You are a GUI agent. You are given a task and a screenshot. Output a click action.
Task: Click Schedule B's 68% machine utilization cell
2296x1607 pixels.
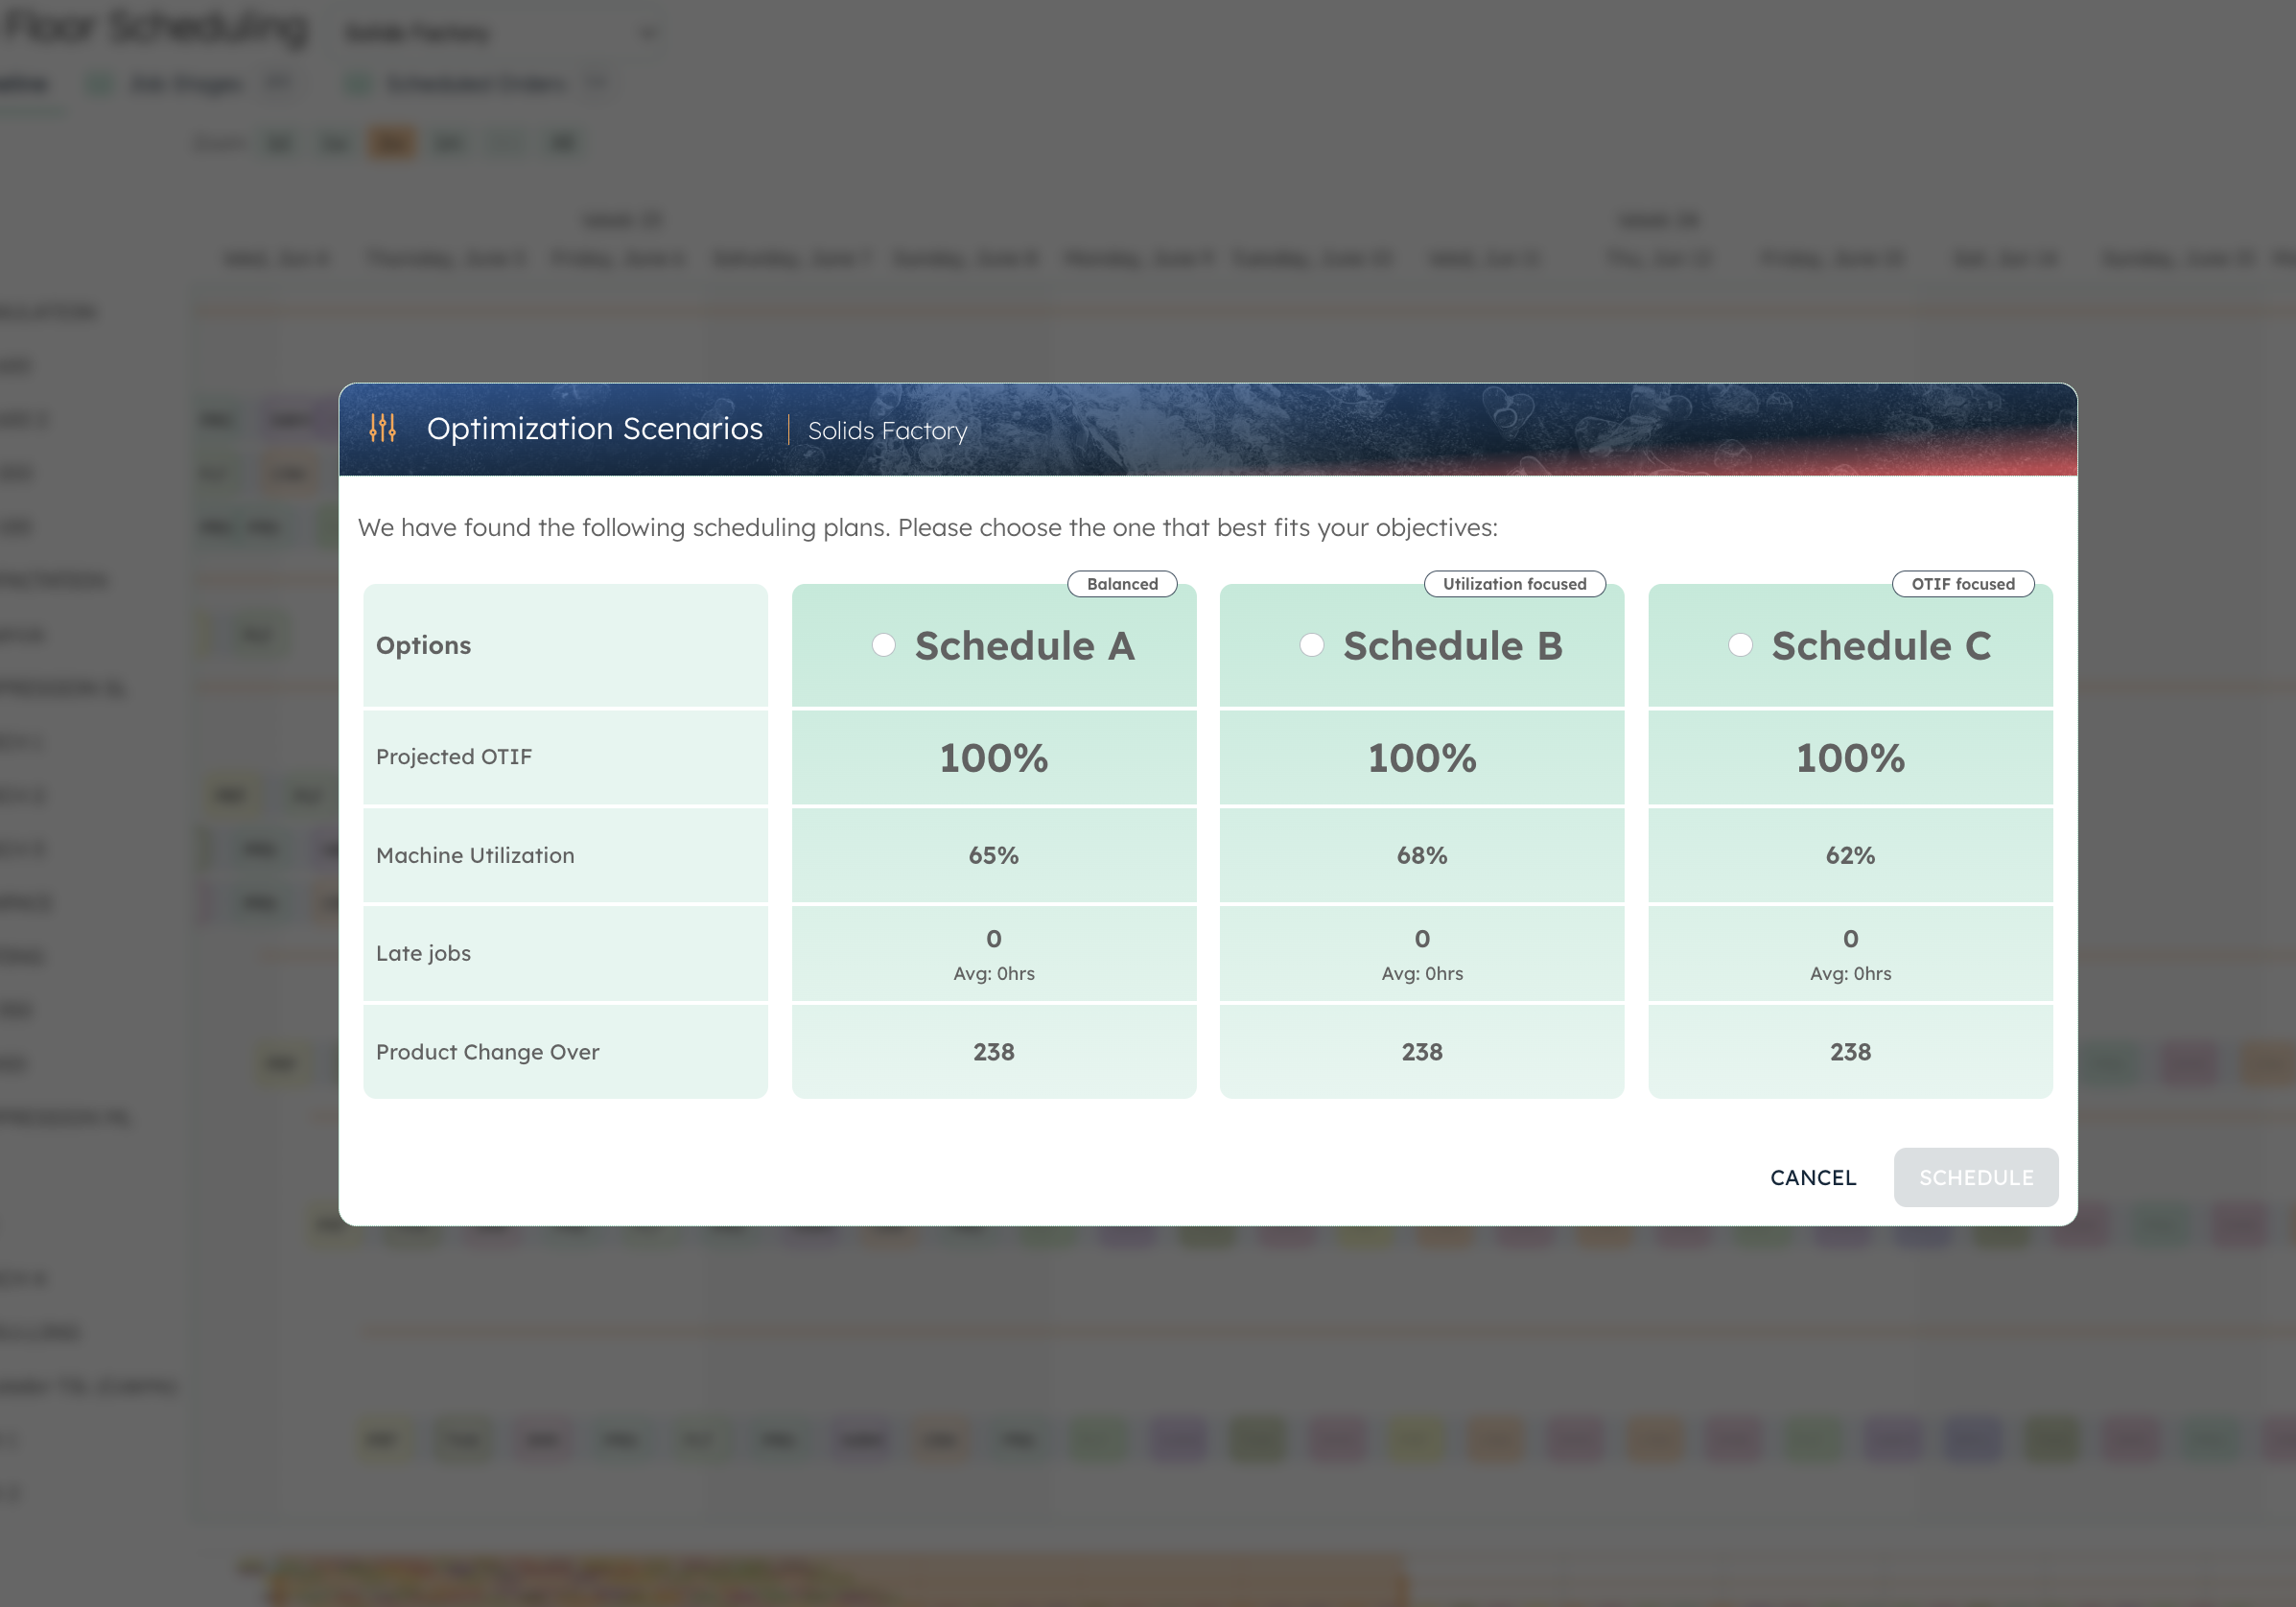(1421, 855)
